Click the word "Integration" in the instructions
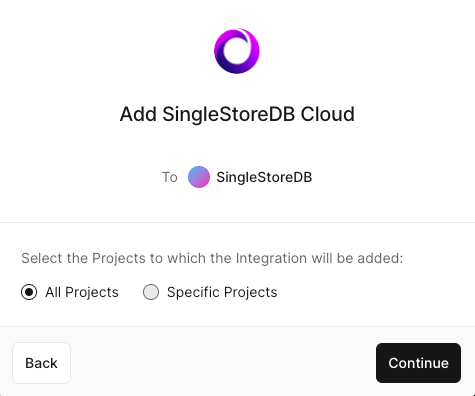The image size is (475, 396). pos(271,258)
